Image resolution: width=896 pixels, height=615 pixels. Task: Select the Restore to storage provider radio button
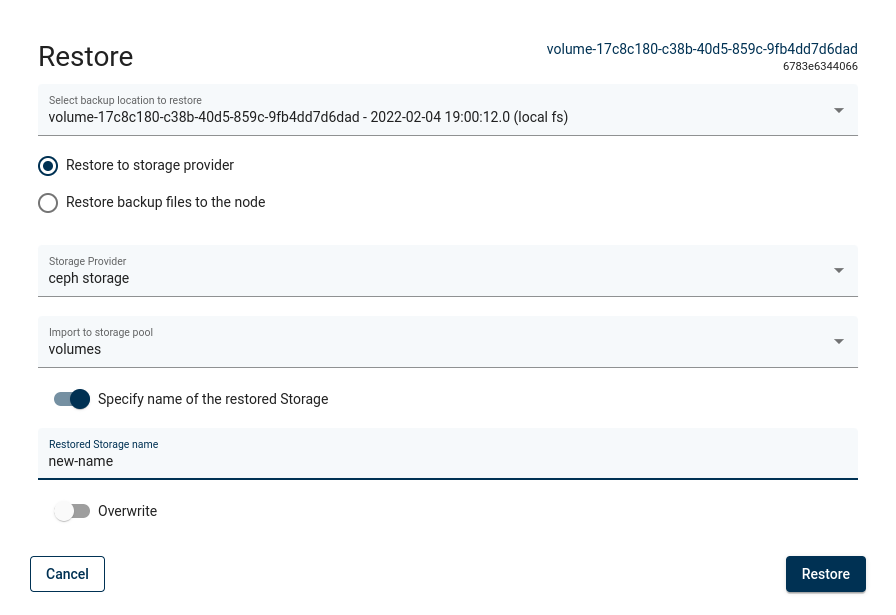[x=48, y=166]
